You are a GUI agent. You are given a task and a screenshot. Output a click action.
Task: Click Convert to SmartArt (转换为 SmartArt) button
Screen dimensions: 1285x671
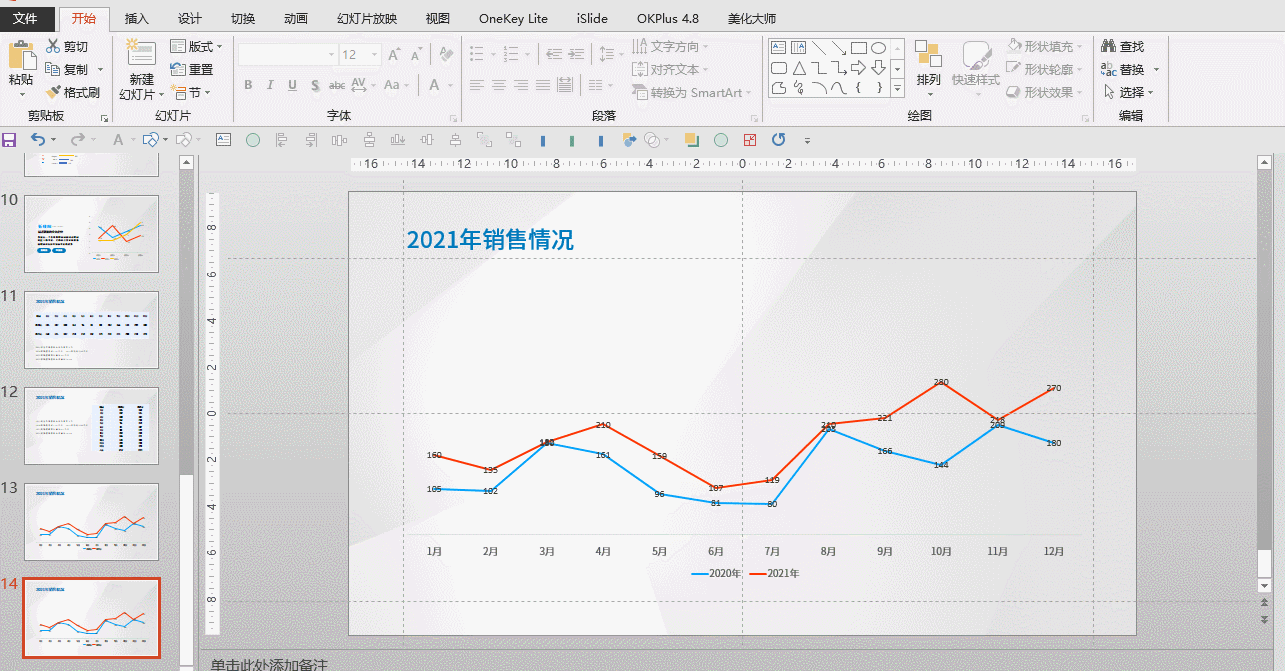pos(692,92)
